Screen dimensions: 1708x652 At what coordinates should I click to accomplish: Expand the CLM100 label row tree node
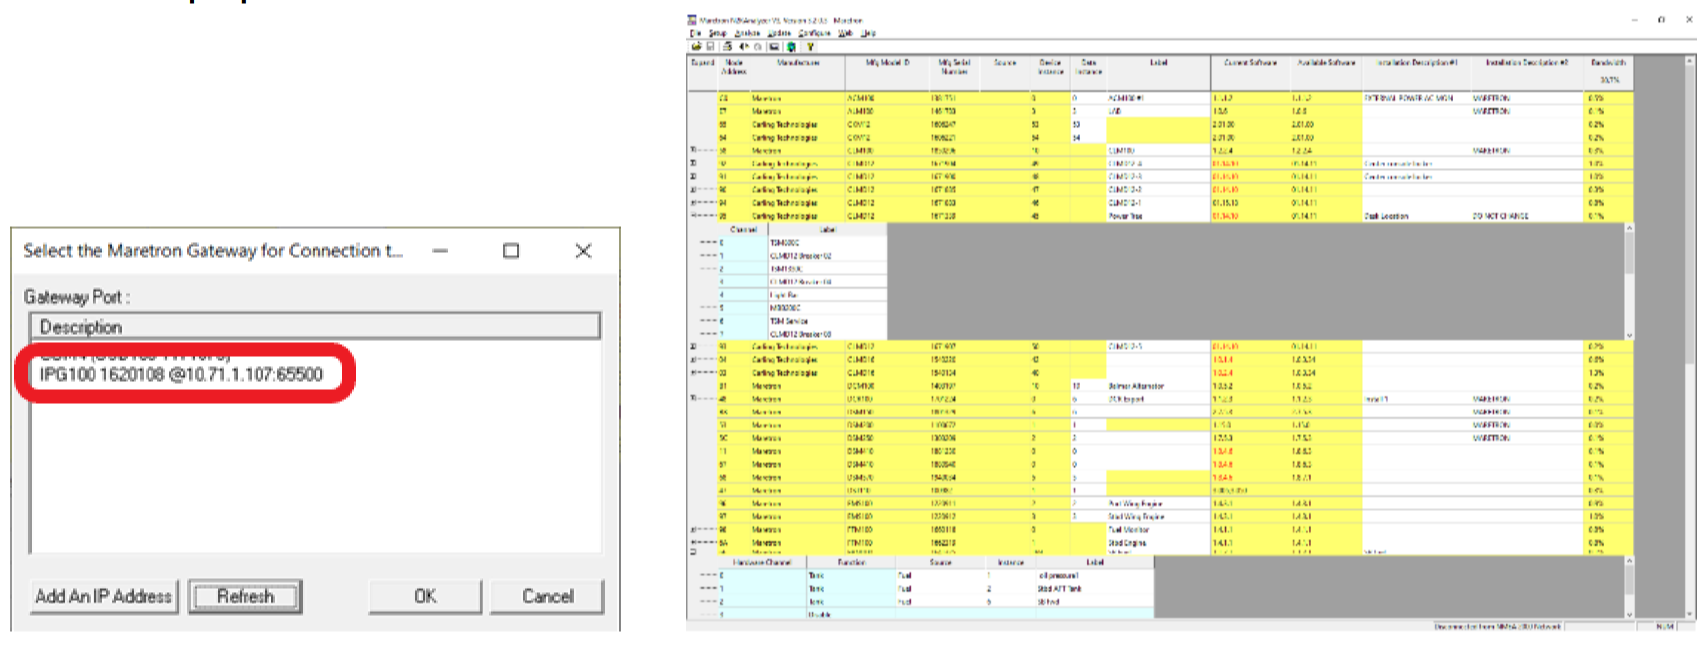coord(694,151)
